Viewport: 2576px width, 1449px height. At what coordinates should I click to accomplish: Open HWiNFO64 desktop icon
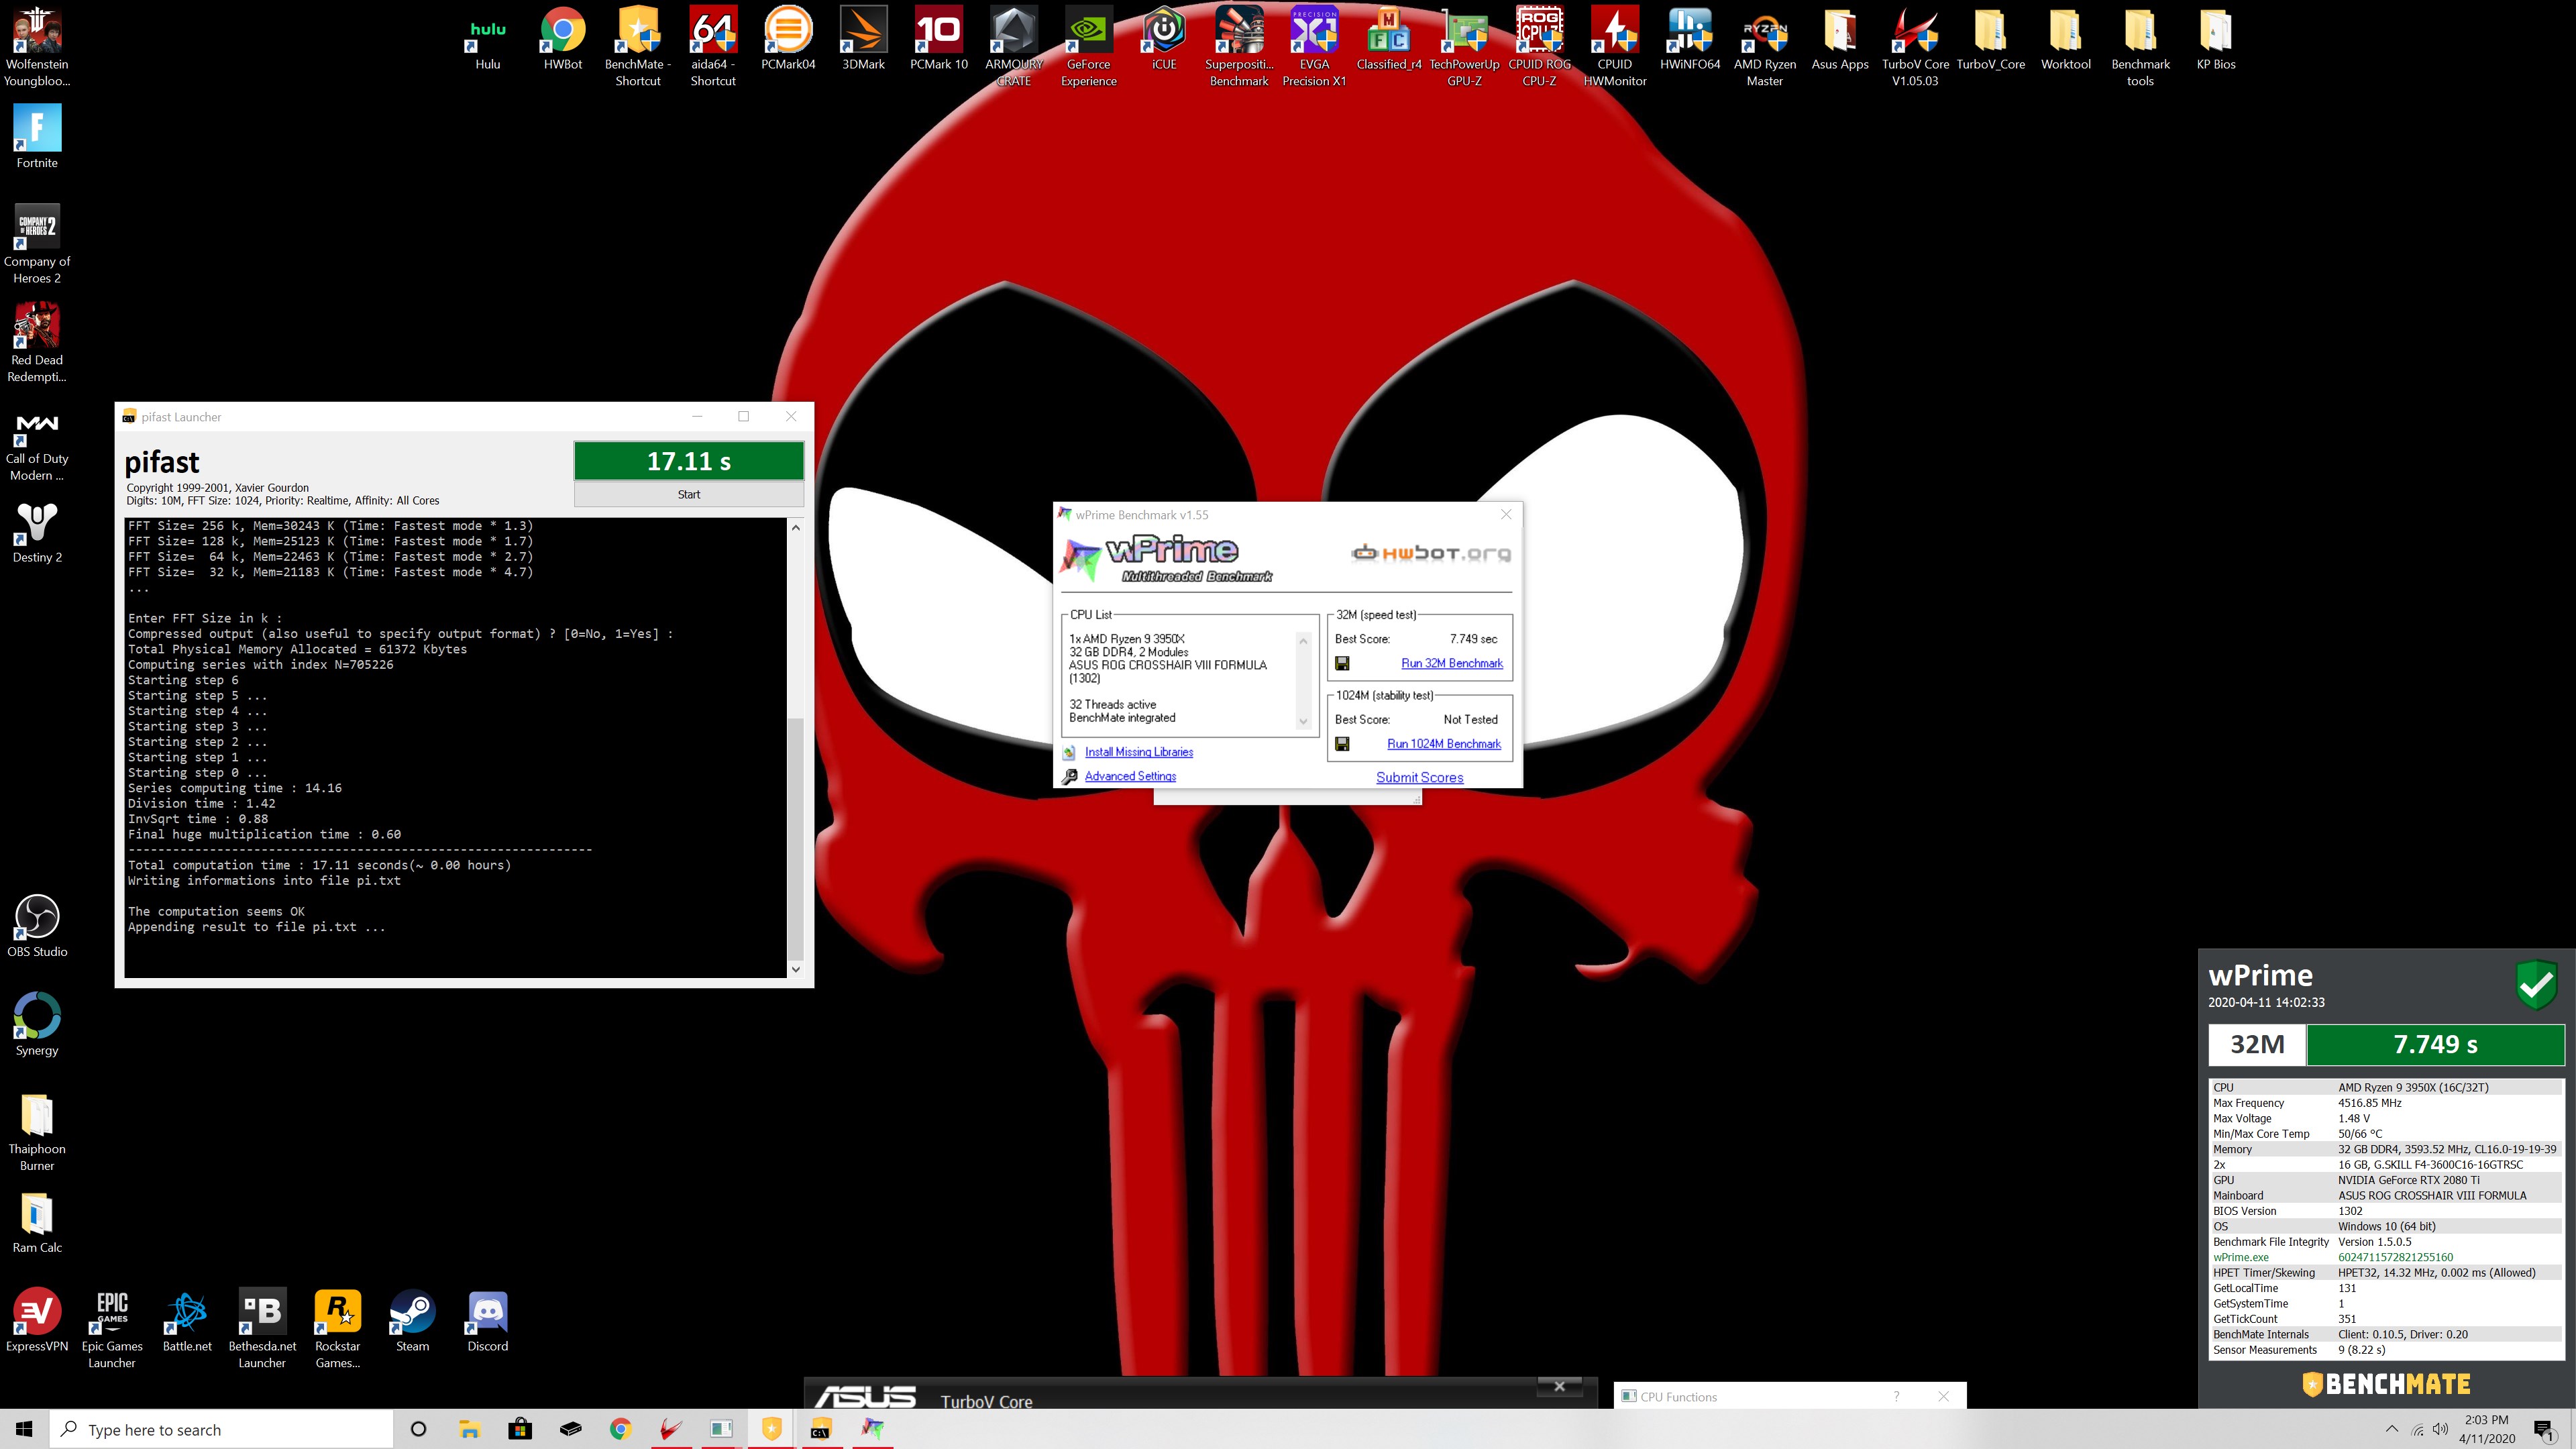[x=1689, y=40]
